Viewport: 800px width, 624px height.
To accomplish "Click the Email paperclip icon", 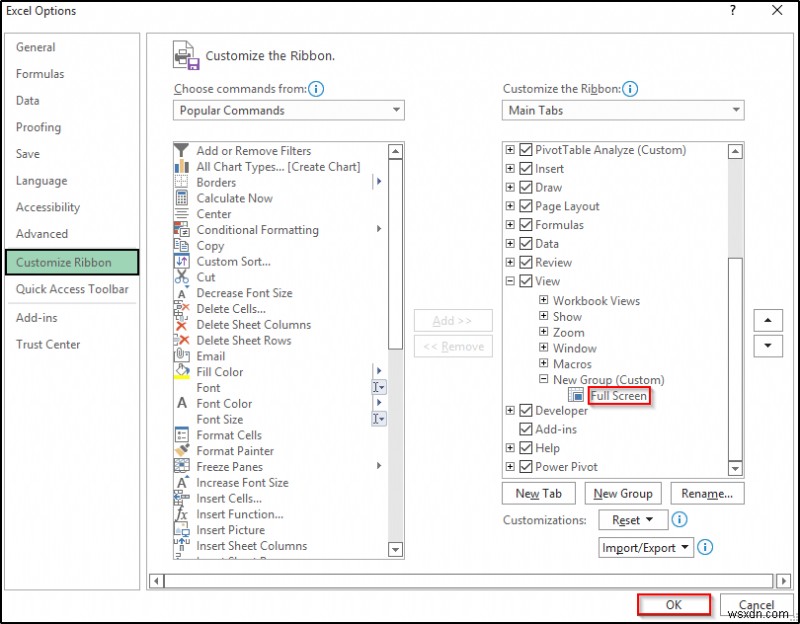I will pos(182,356).
